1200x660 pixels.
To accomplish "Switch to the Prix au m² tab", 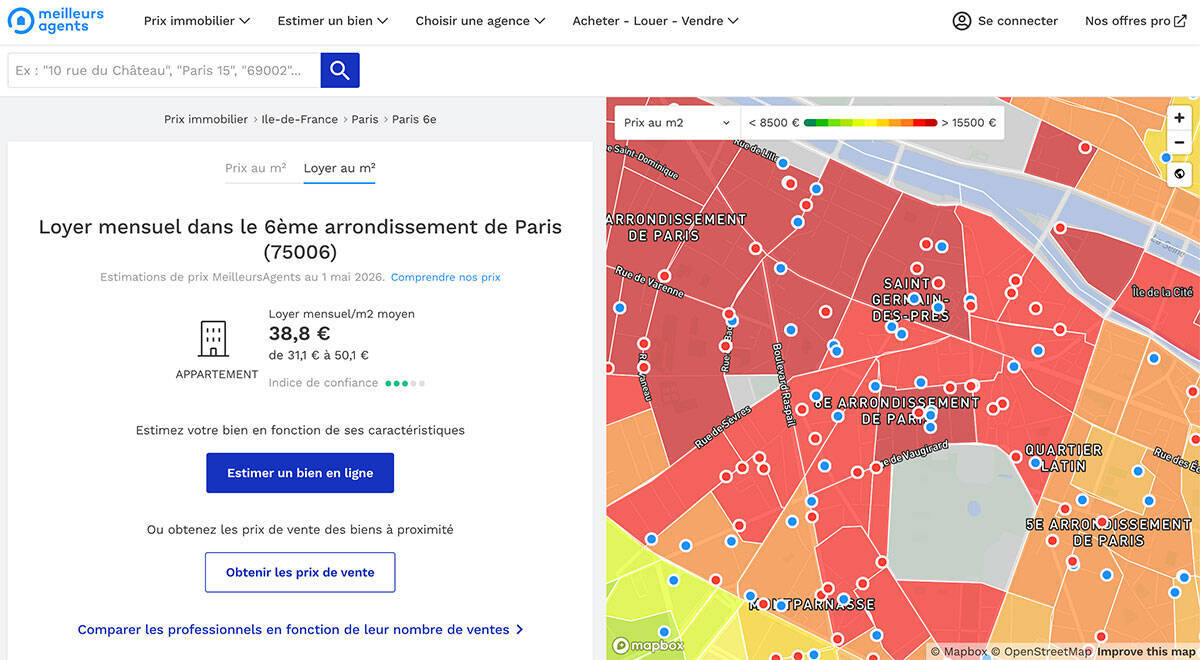I will 256,168.
